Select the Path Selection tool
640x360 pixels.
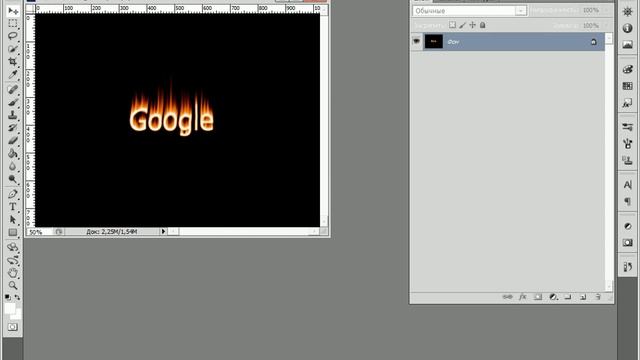13,220
